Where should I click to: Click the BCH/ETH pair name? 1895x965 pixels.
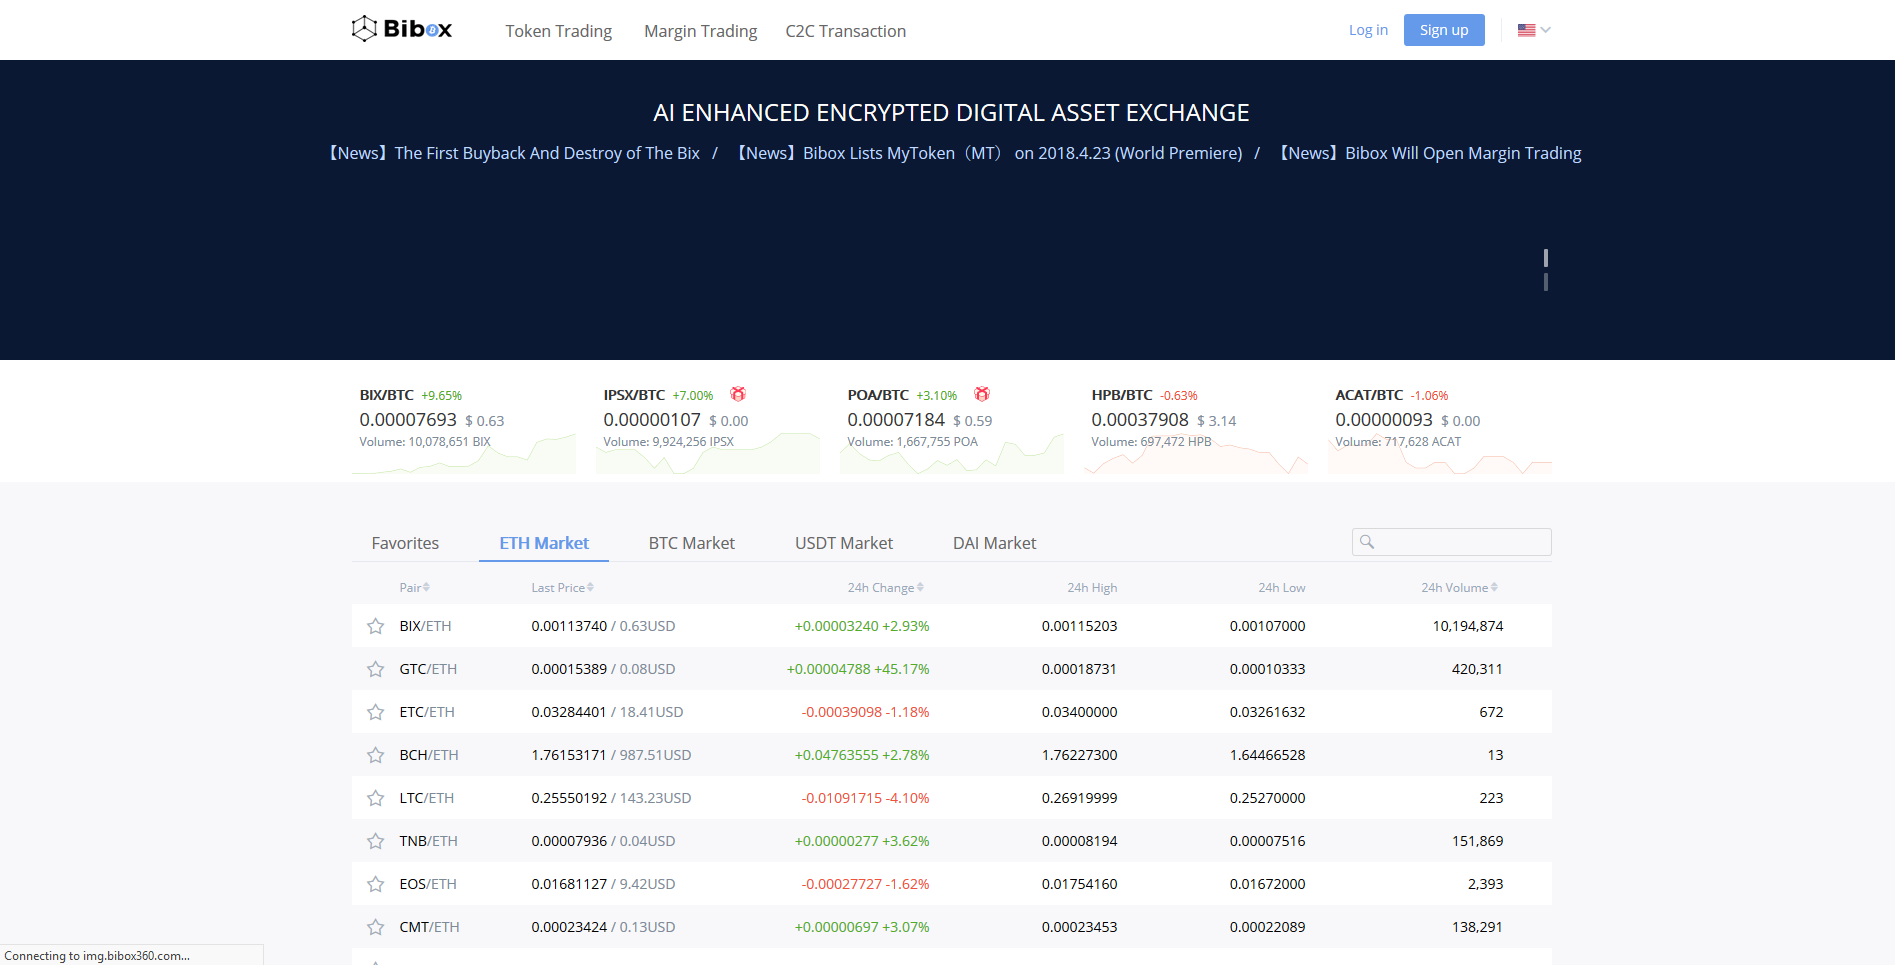pyautogui.click(x=429, y=755)
